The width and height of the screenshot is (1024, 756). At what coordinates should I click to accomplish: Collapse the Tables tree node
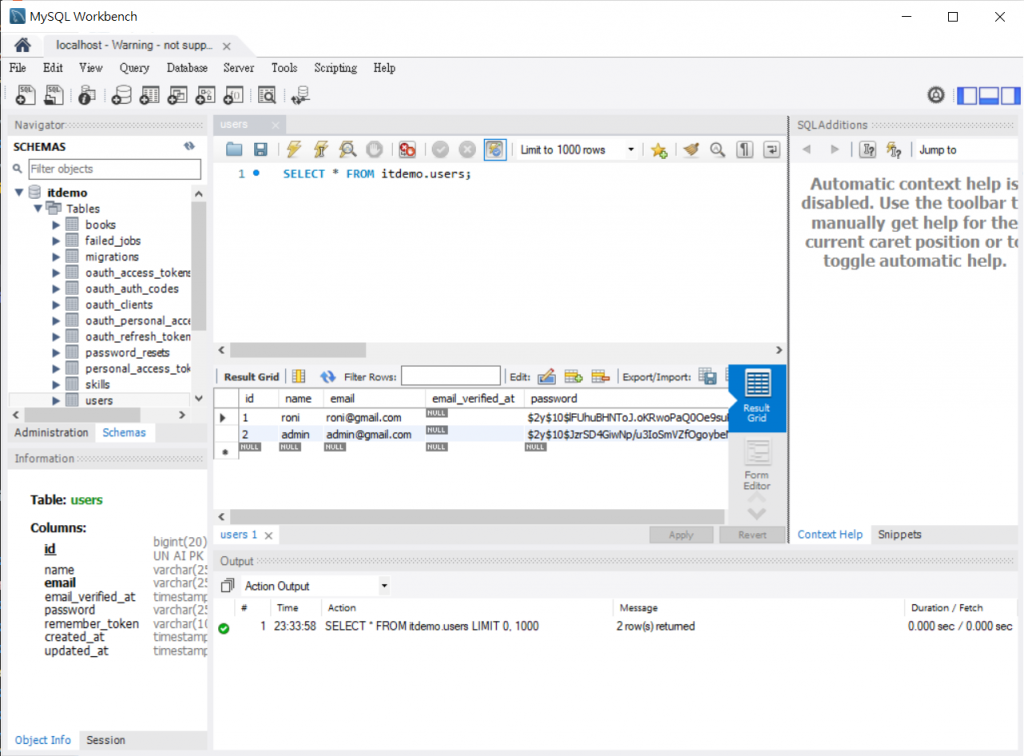pos(38,208)
